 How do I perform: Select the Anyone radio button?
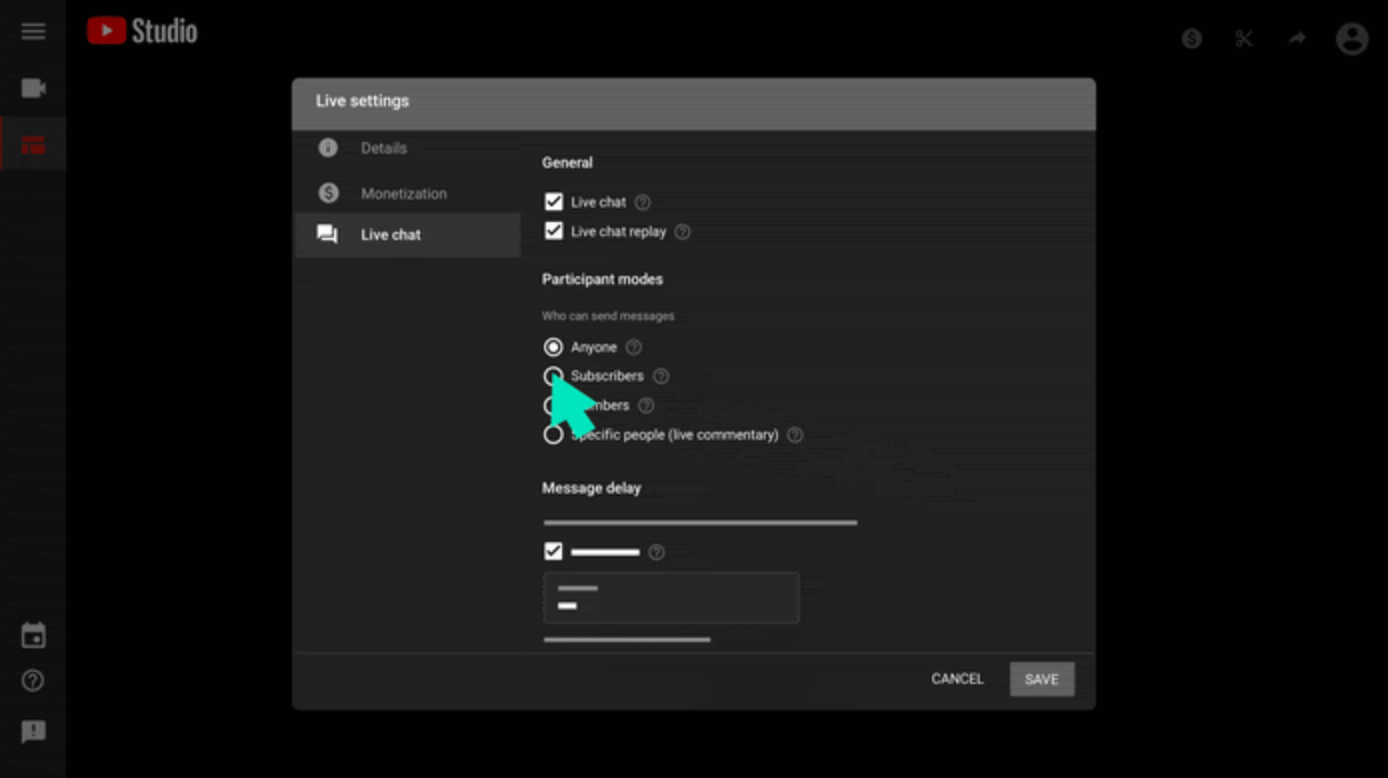553,347
